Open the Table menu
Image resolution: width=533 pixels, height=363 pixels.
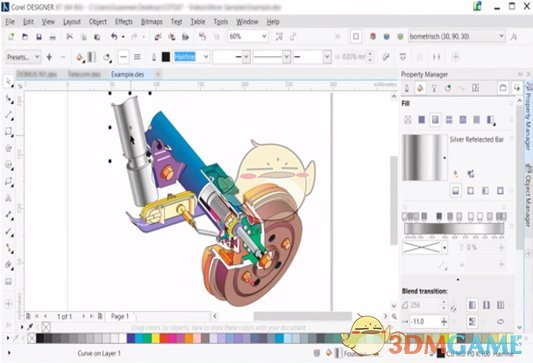coord(197,22)
